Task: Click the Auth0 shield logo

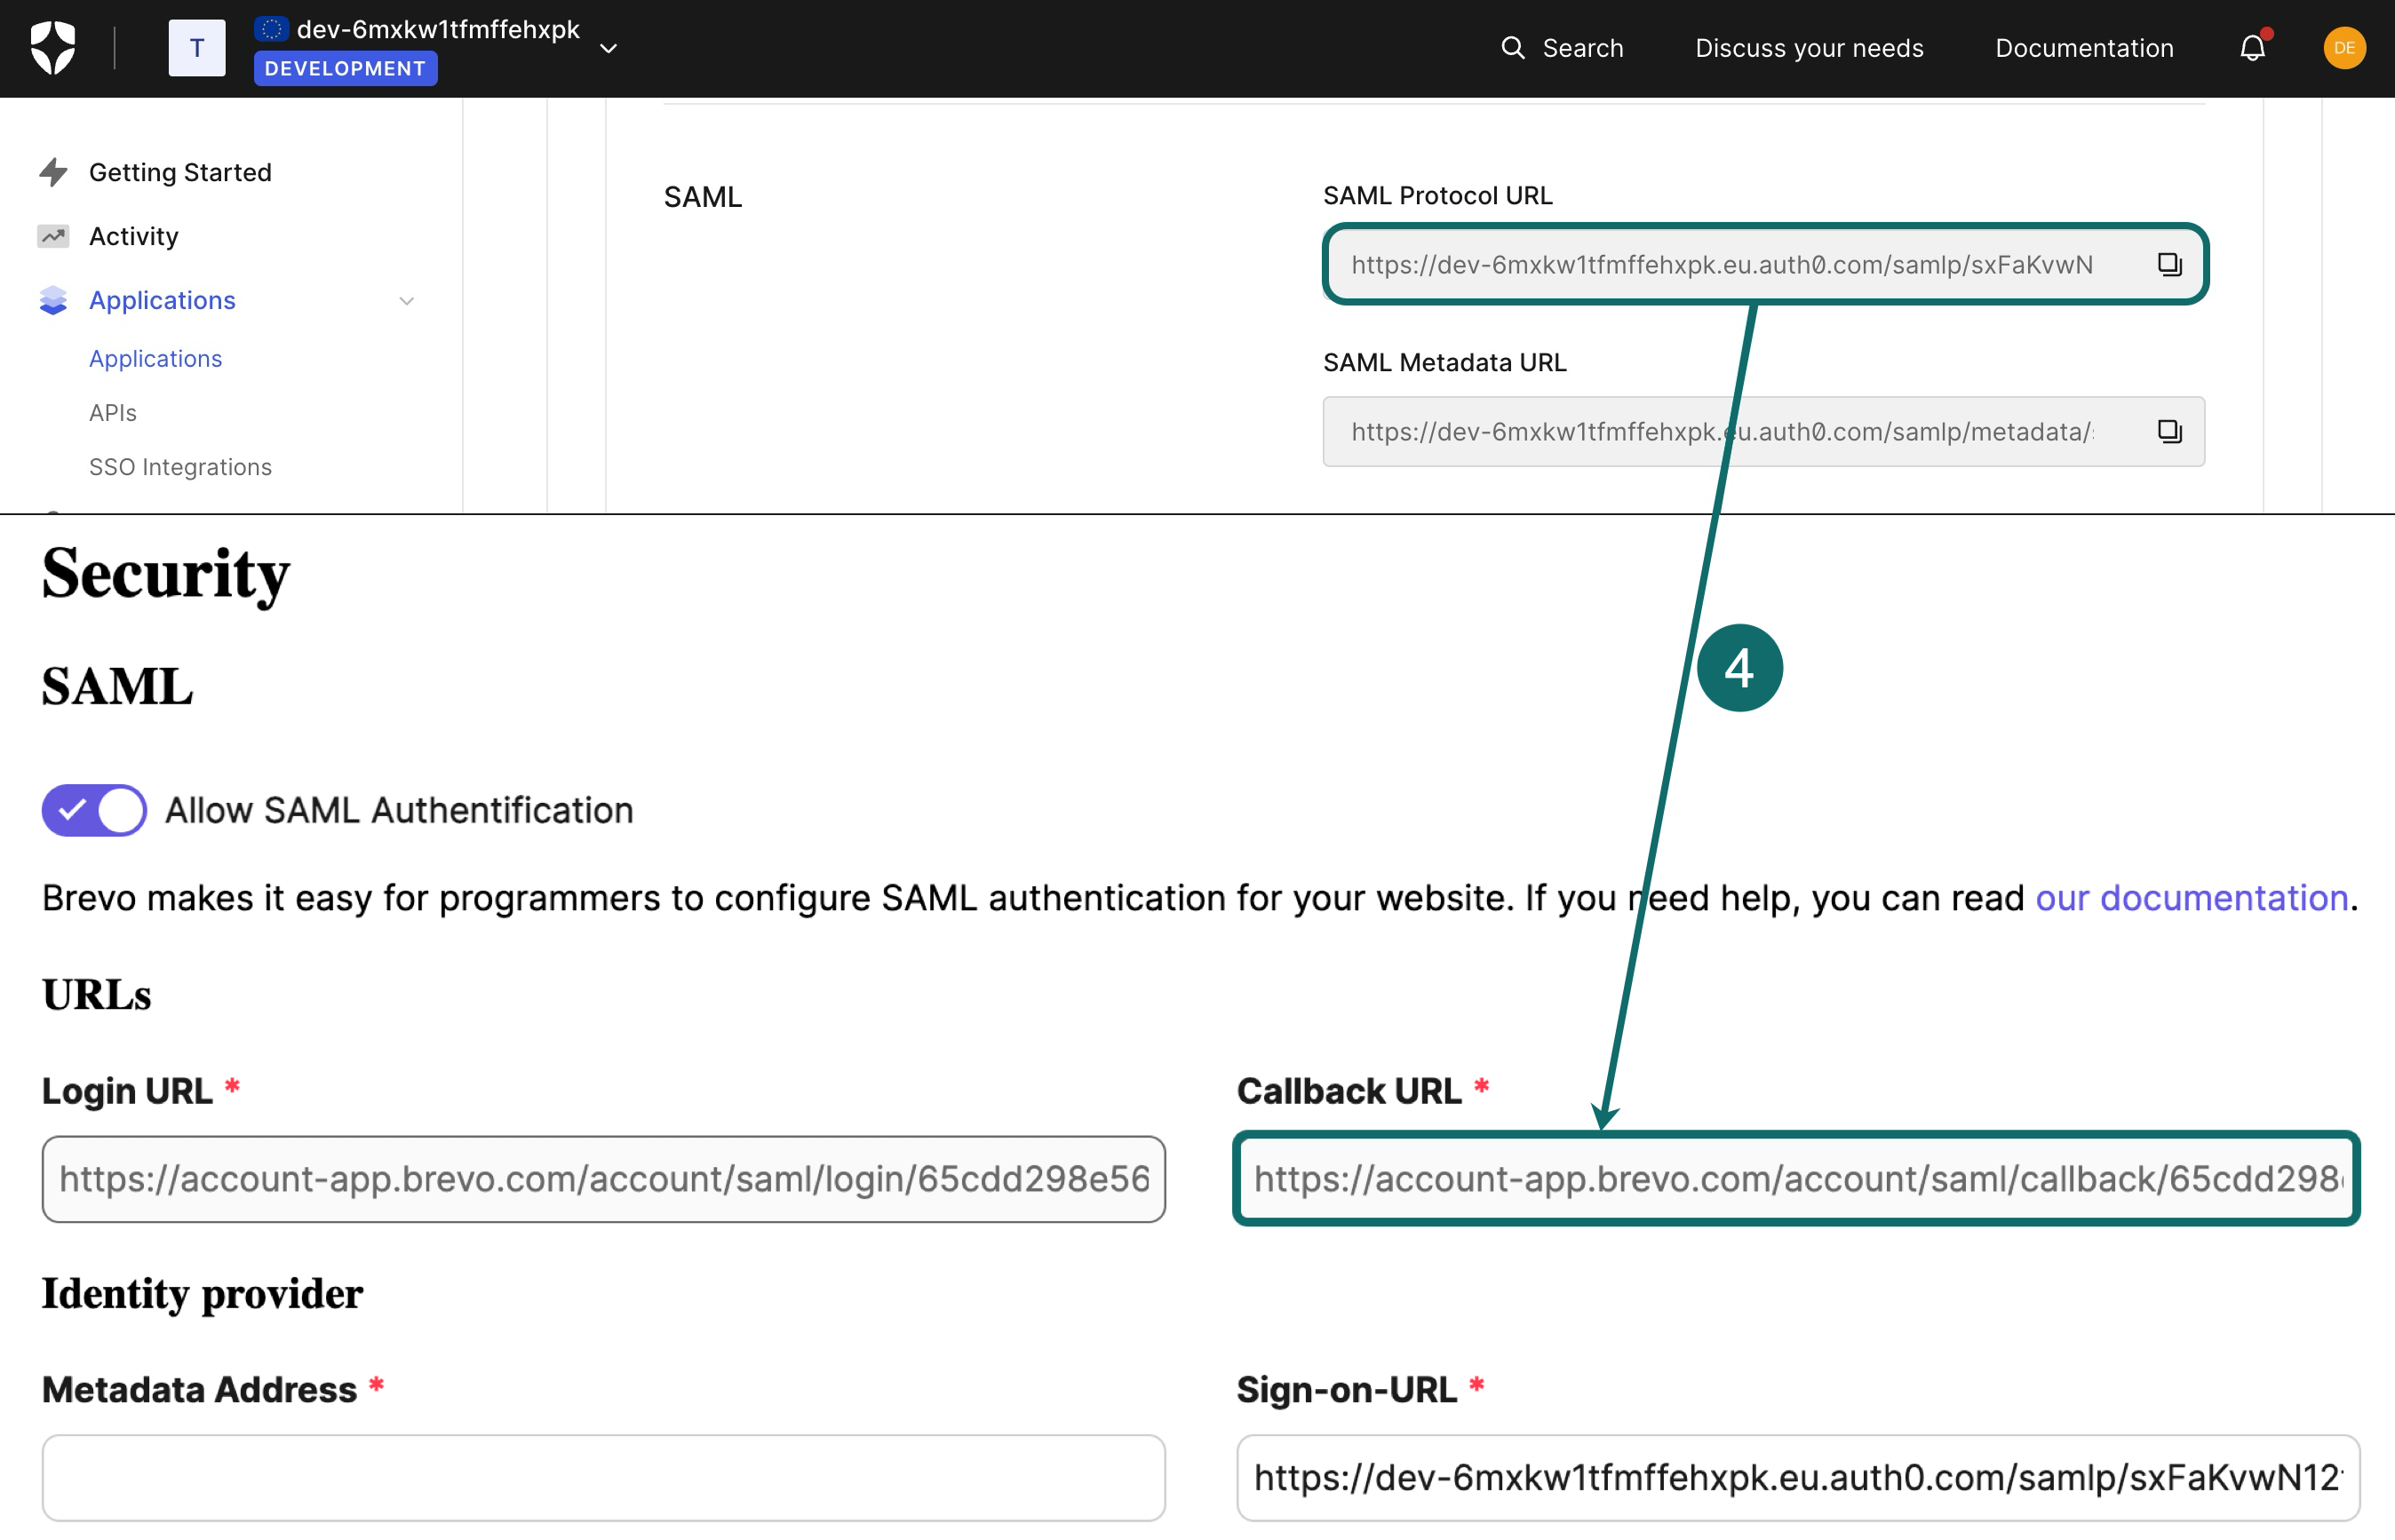Action: click(x=55, y=47)
